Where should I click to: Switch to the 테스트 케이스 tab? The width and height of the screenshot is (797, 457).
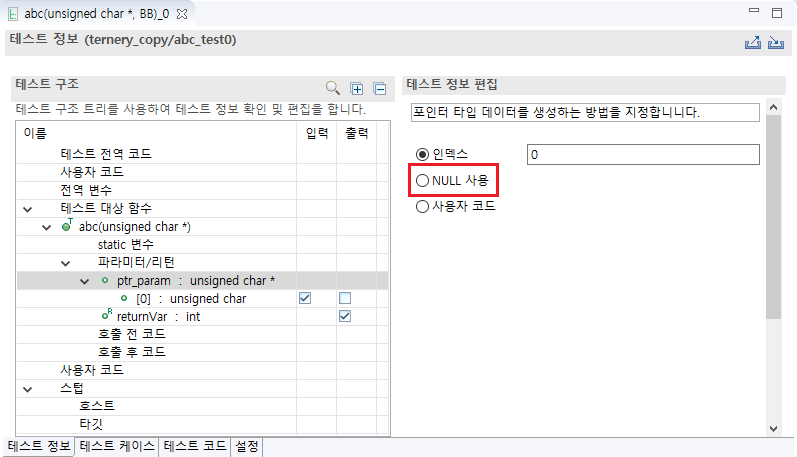[x=117, y=446]
